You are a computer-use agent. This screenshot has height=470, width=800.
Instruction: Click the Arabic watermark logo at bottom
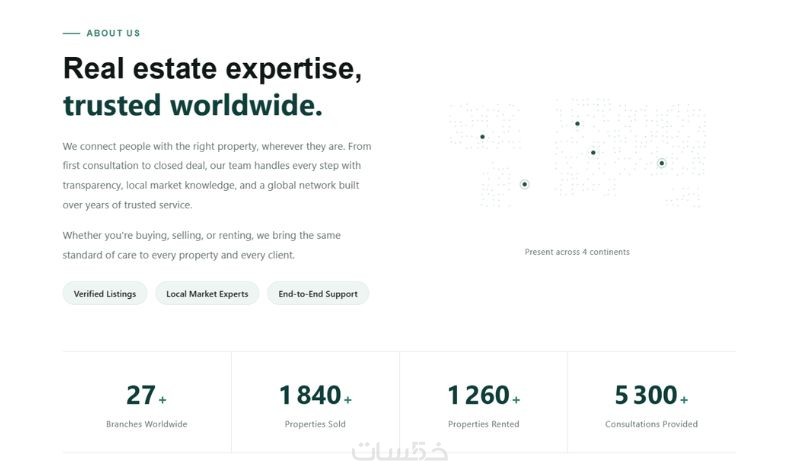(x=399, y=451)
